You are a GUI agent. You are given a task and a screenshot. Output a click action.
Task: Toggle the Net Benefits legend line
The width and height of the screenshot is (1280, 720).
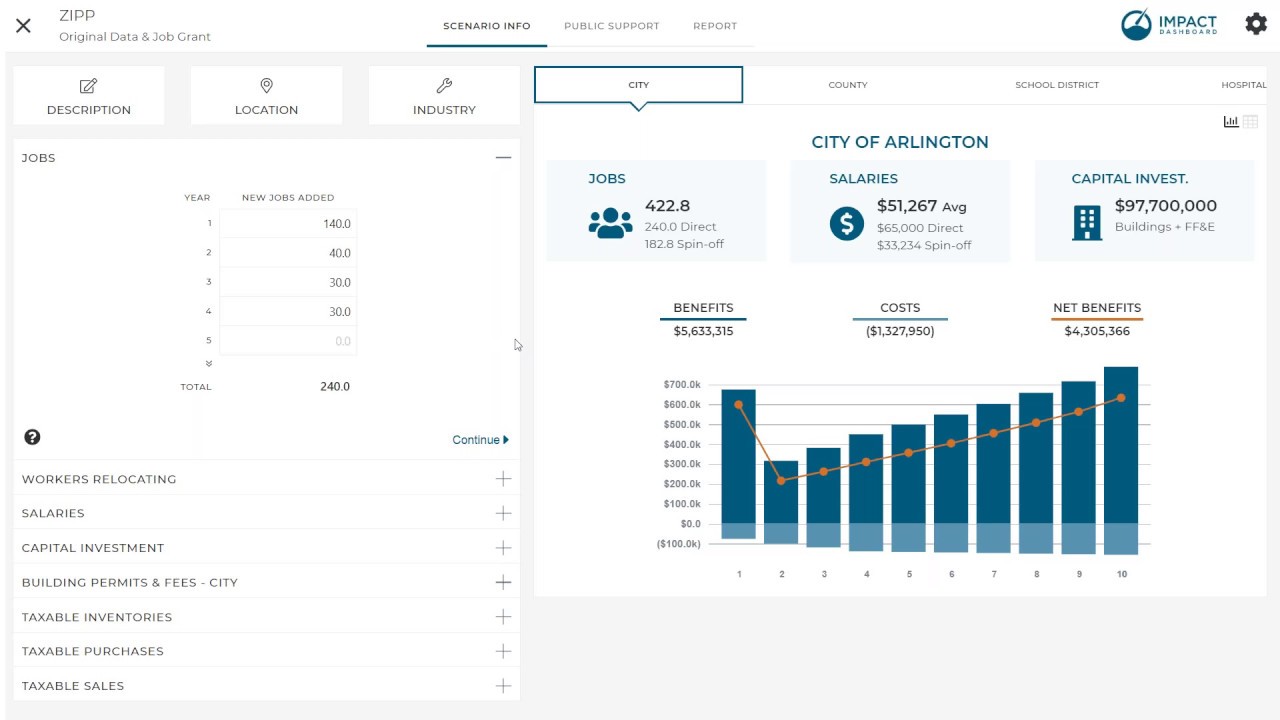click(x=1097, y=319)
